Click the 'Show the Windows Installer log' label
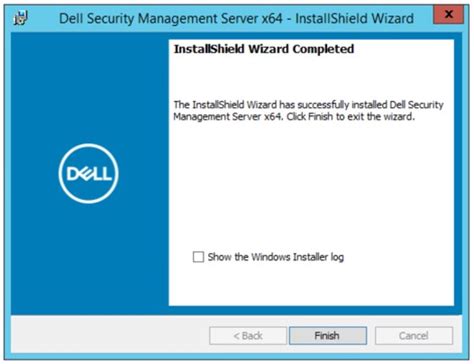The image size is (474, 364). click(276, 257)
